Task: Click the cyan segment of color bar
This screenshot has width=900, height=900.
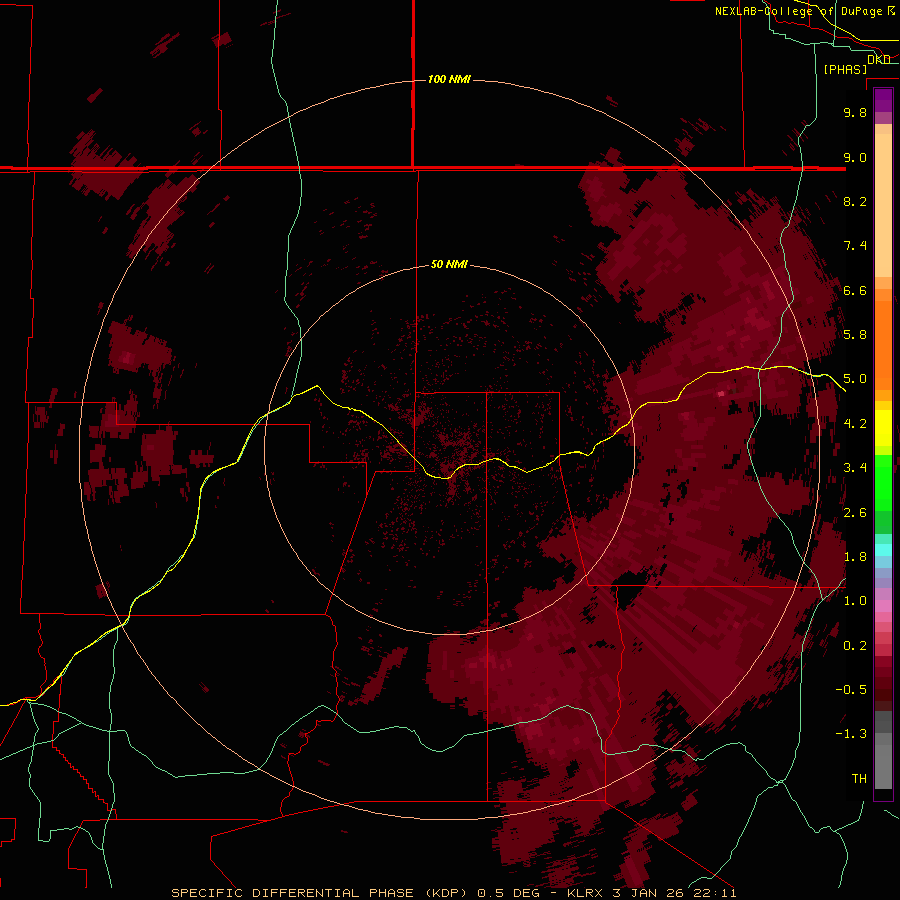Action: click(x=883, y=550)
